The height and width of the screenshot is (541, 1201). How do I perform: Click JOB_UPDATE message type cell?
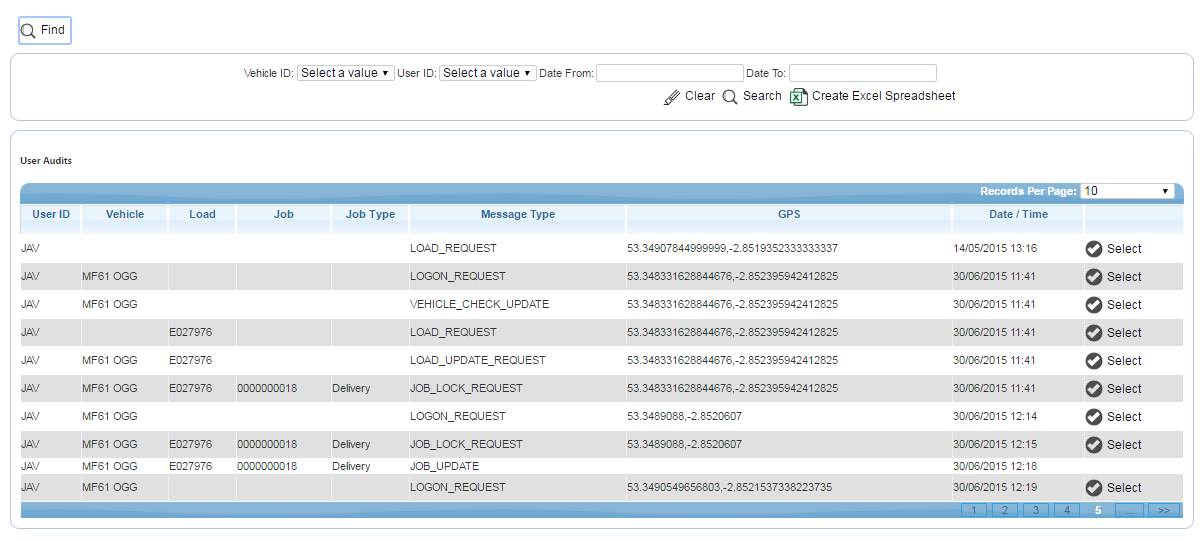click(x=444, y=466)
